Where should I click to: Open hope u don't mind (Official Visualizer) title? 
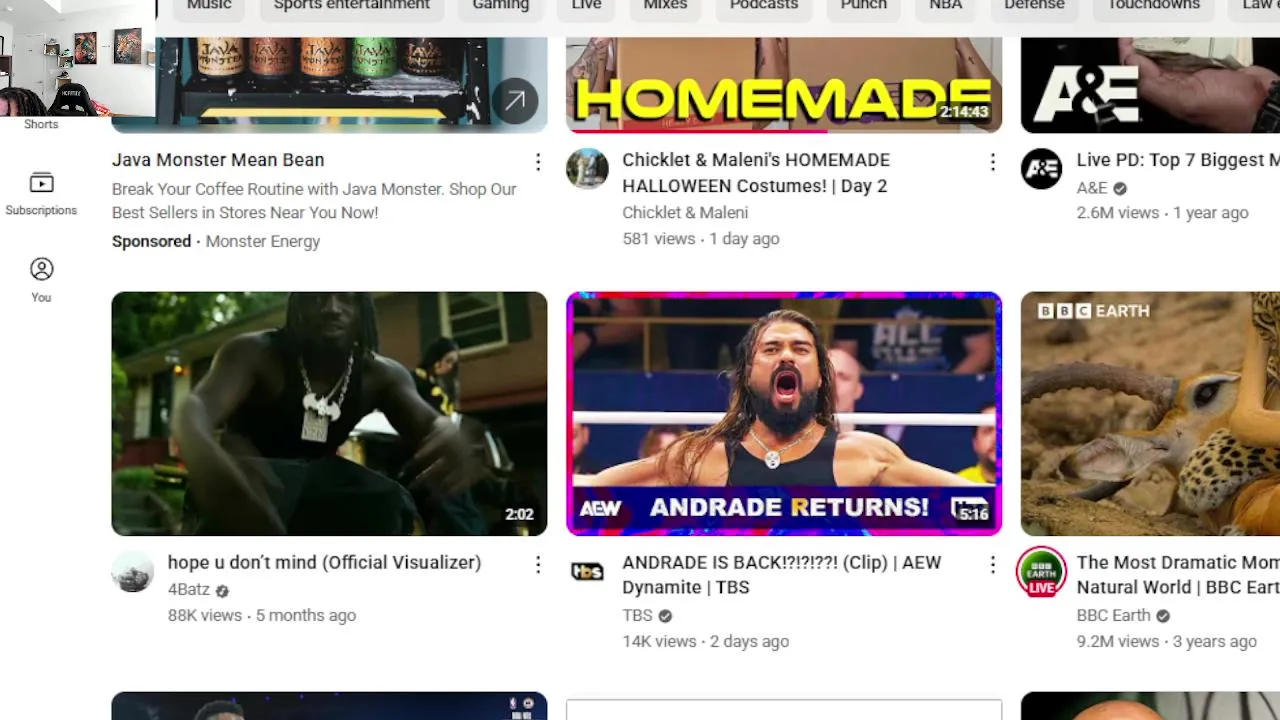(x=324, y=563)
